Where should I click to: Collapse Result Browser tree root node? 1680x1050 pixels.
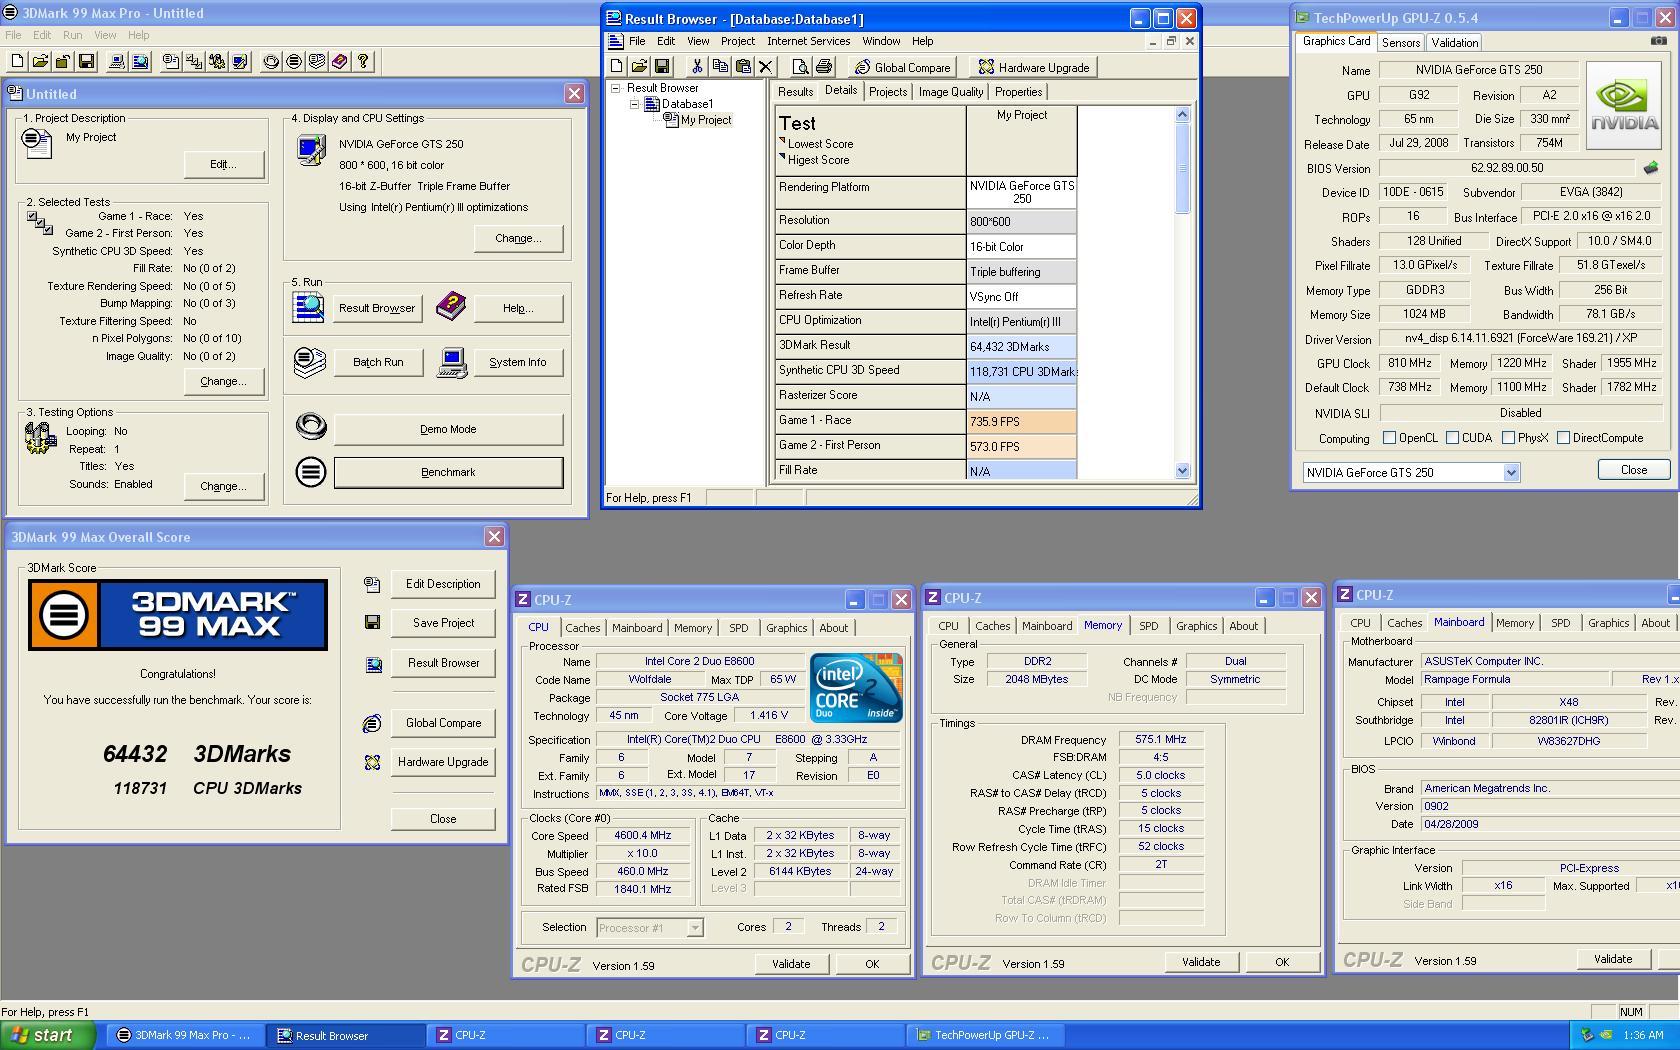click(616, 88)
